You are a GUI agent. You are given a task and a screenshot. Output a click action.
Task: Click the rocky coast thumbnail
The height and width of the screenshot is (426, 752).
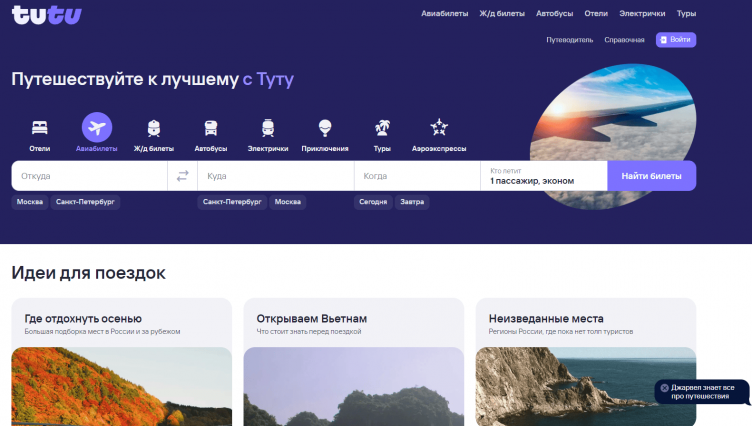(586, 386)
